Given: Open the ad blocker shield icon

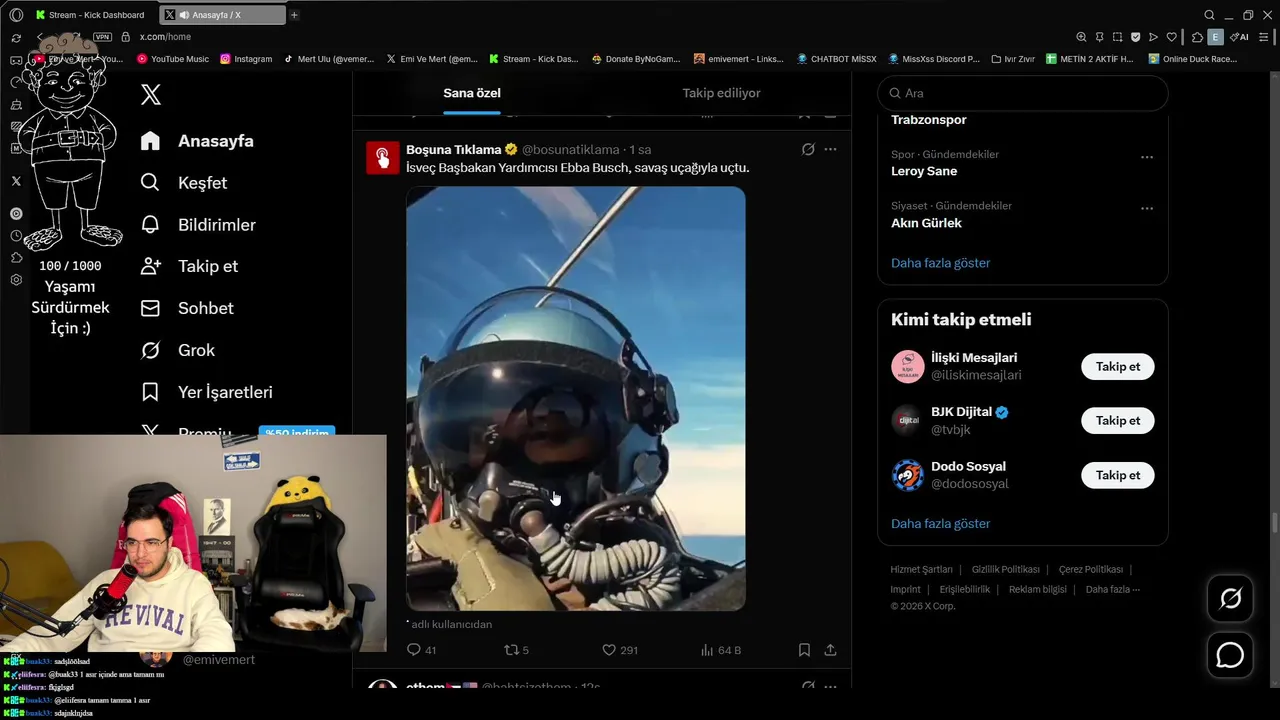Looking at the screenshot, I should pyautogui.click(x=1135, y=37).
